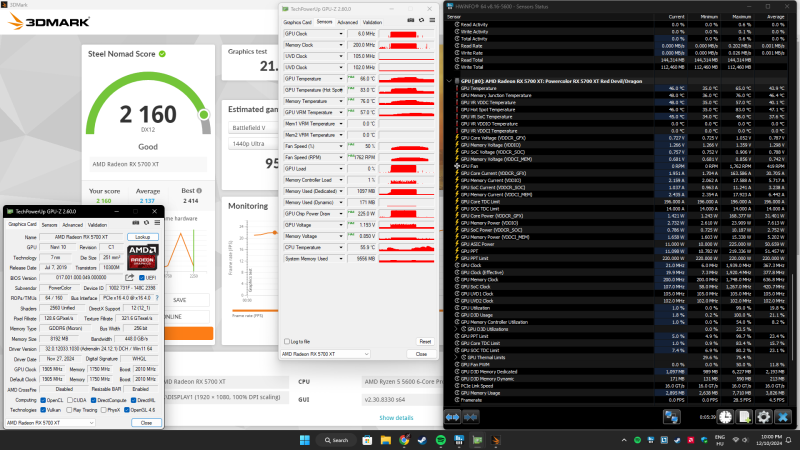This screenshot has width=800, height=450.
Task: Click Reset button in GPU-Z Sensors window
Action: (x=425, y=341)
